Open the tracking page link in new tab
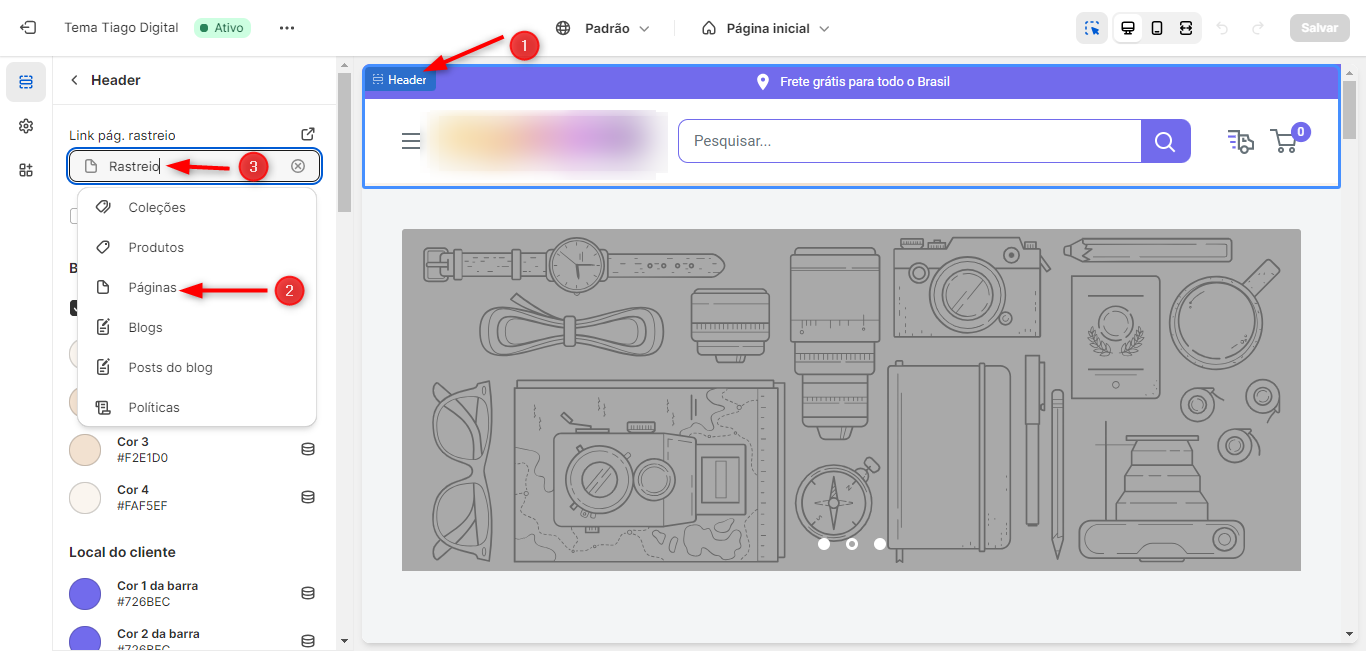The height and width of the screenshot is (651, 1366). click(308, 134)
